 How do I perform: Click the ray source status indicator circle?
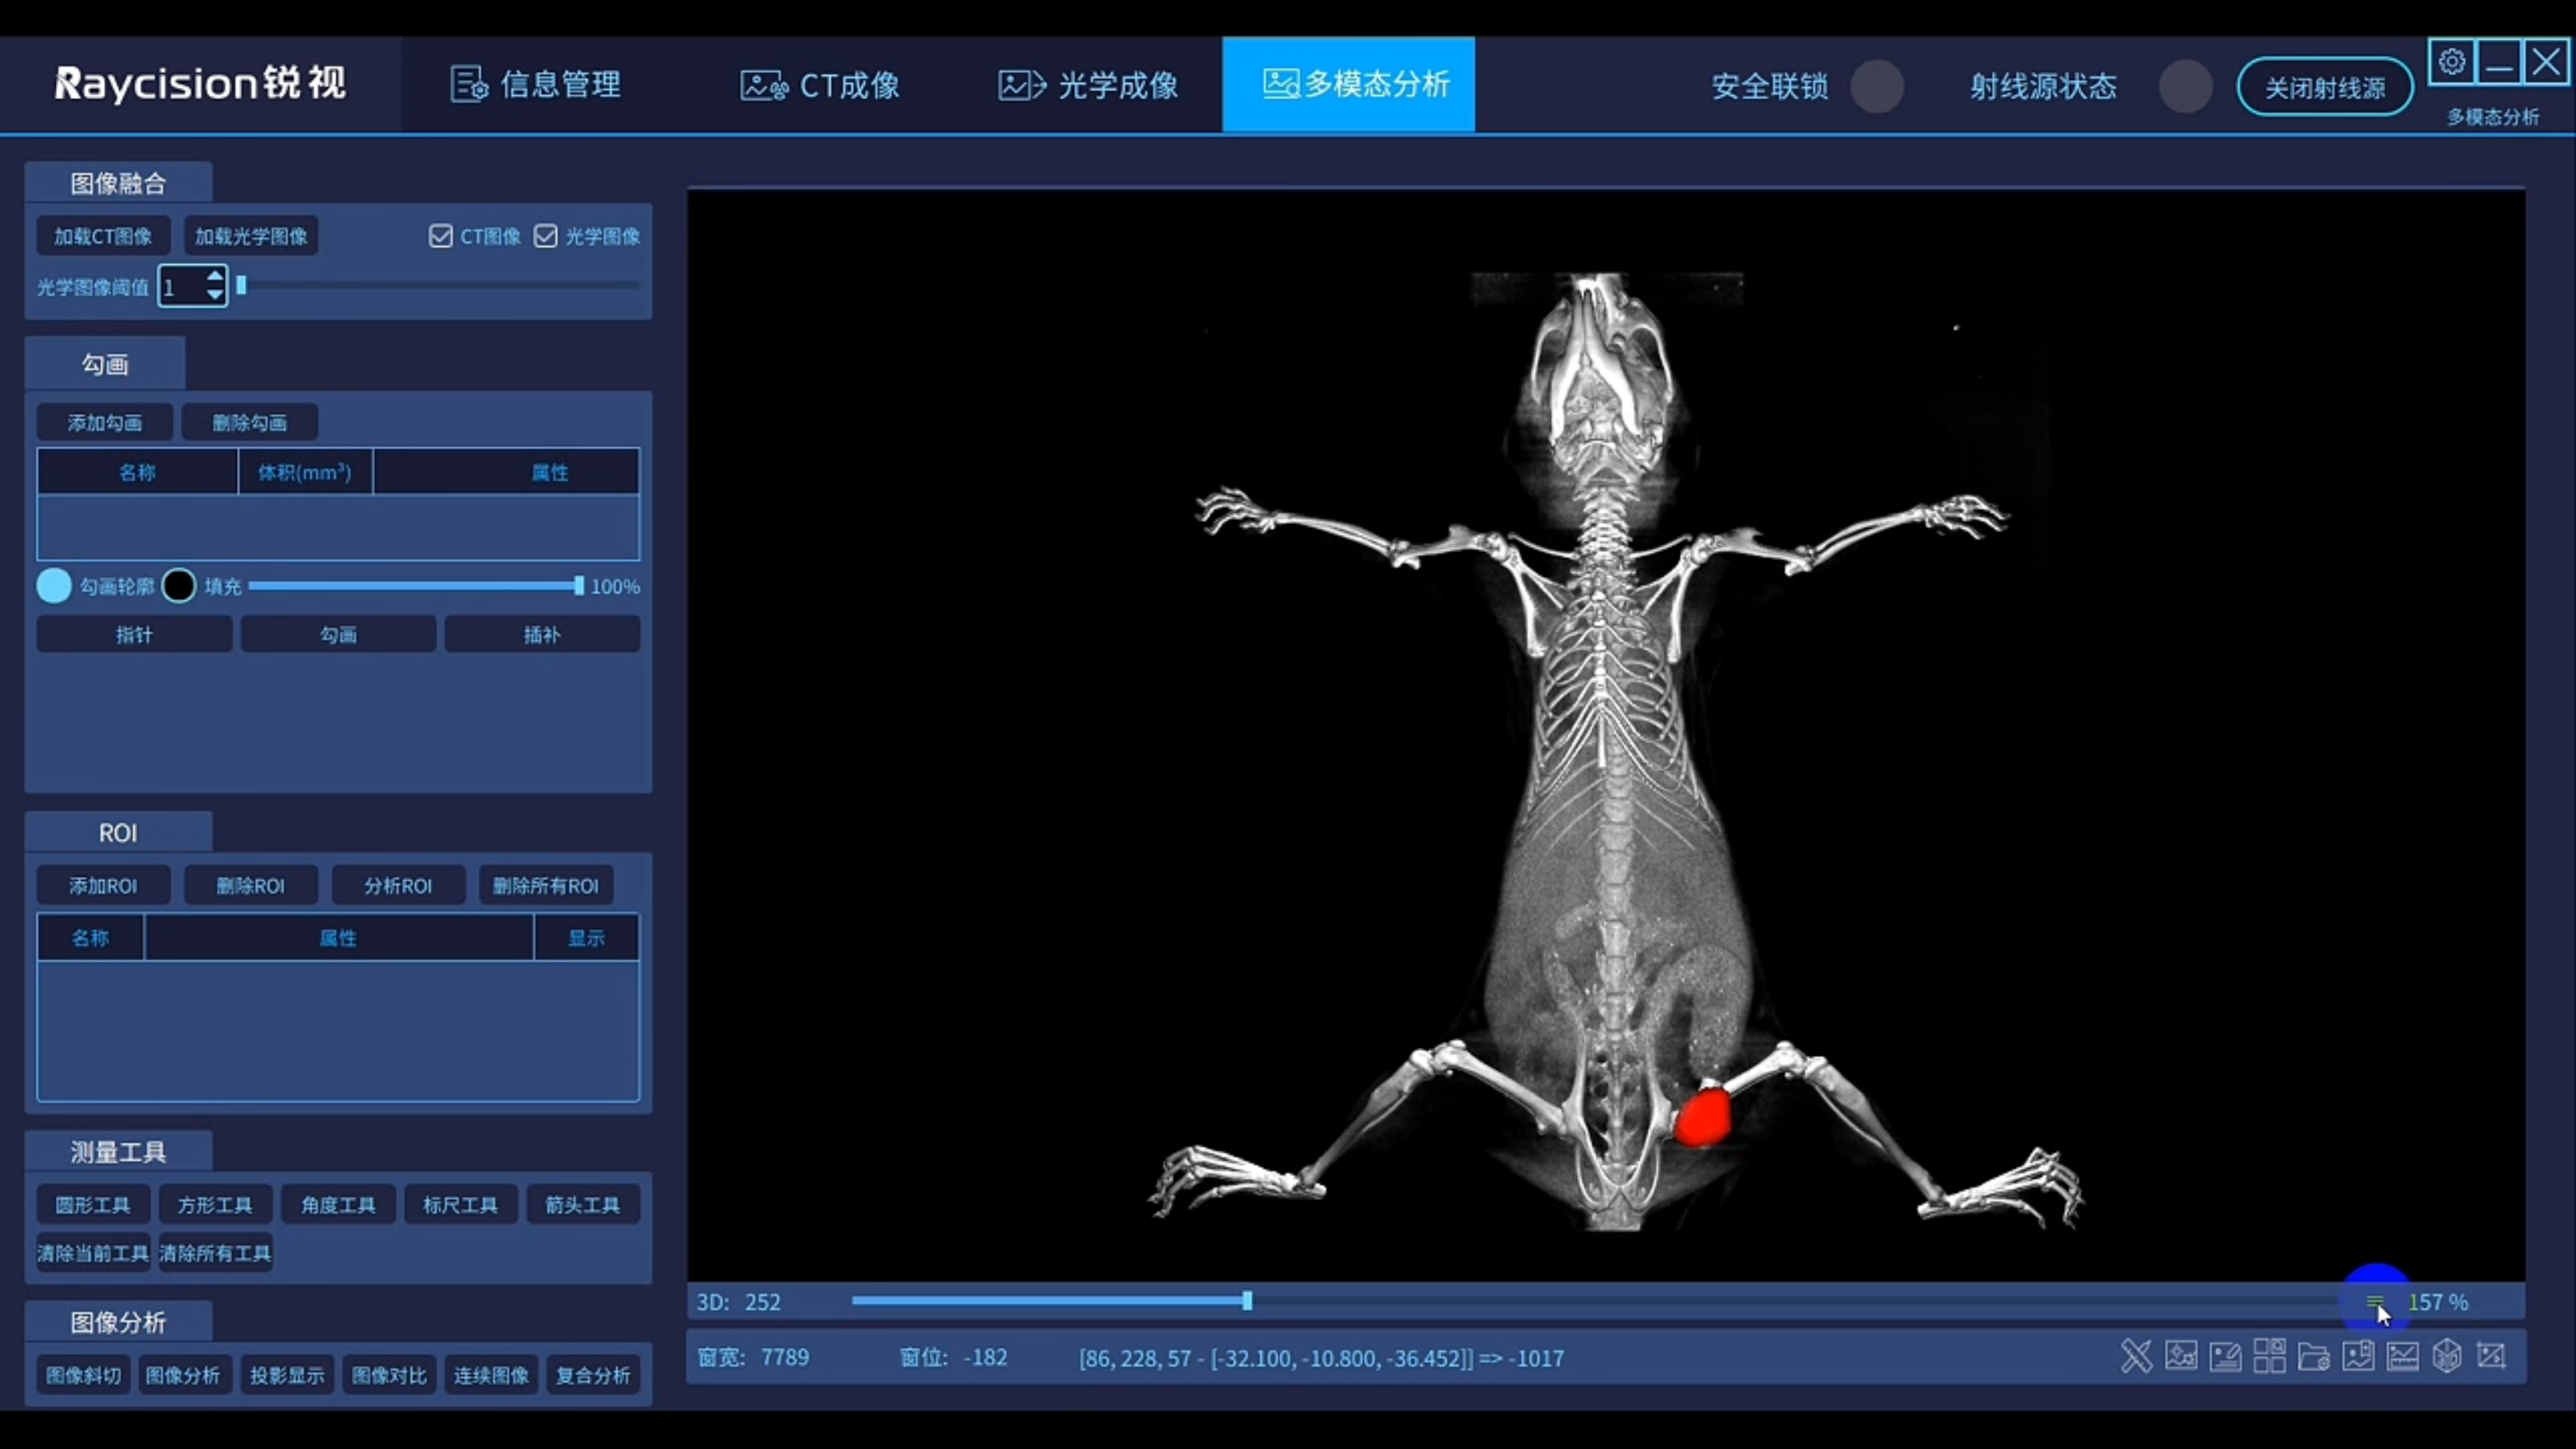coord(2185,87)
